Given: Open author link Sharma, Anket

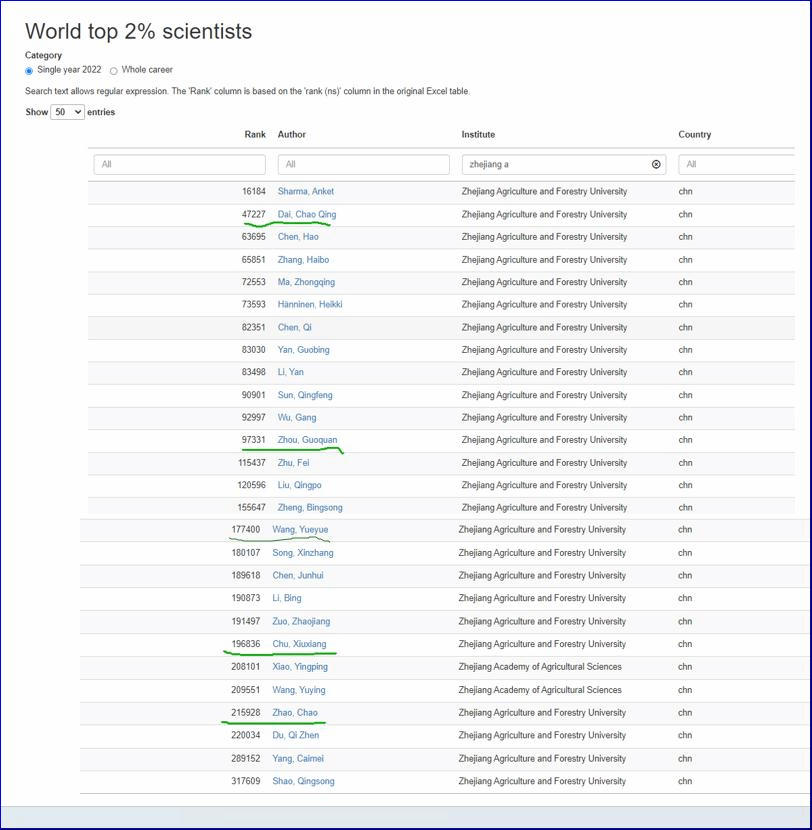Looking at the screenshot, I should pos(306,191).
